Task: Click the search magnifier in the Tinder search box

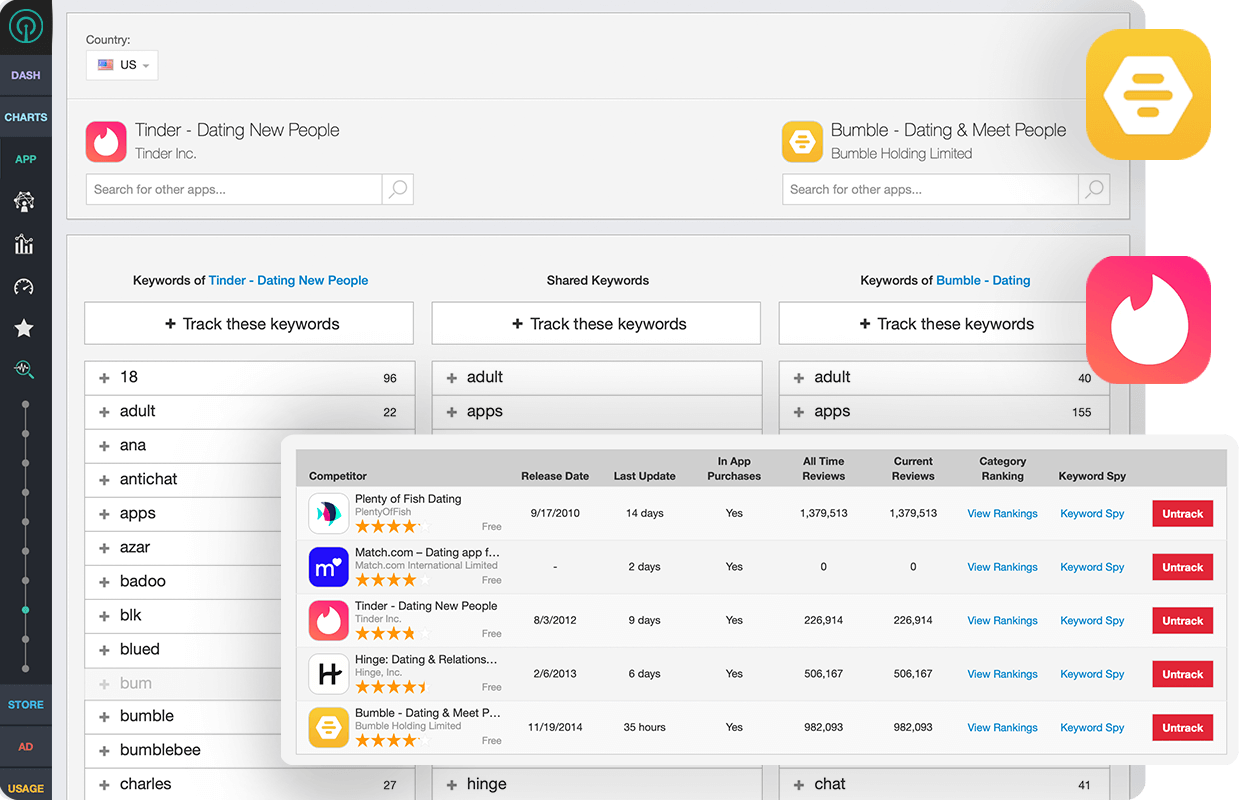Action: [x=398, y=189]
